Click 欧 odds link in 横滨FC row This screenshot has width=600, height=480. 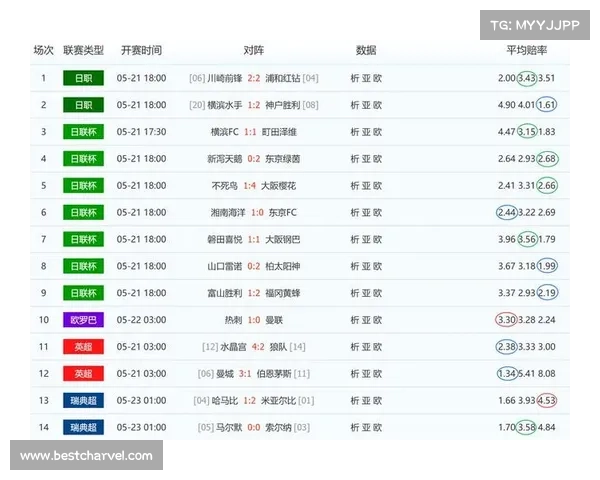377,132
